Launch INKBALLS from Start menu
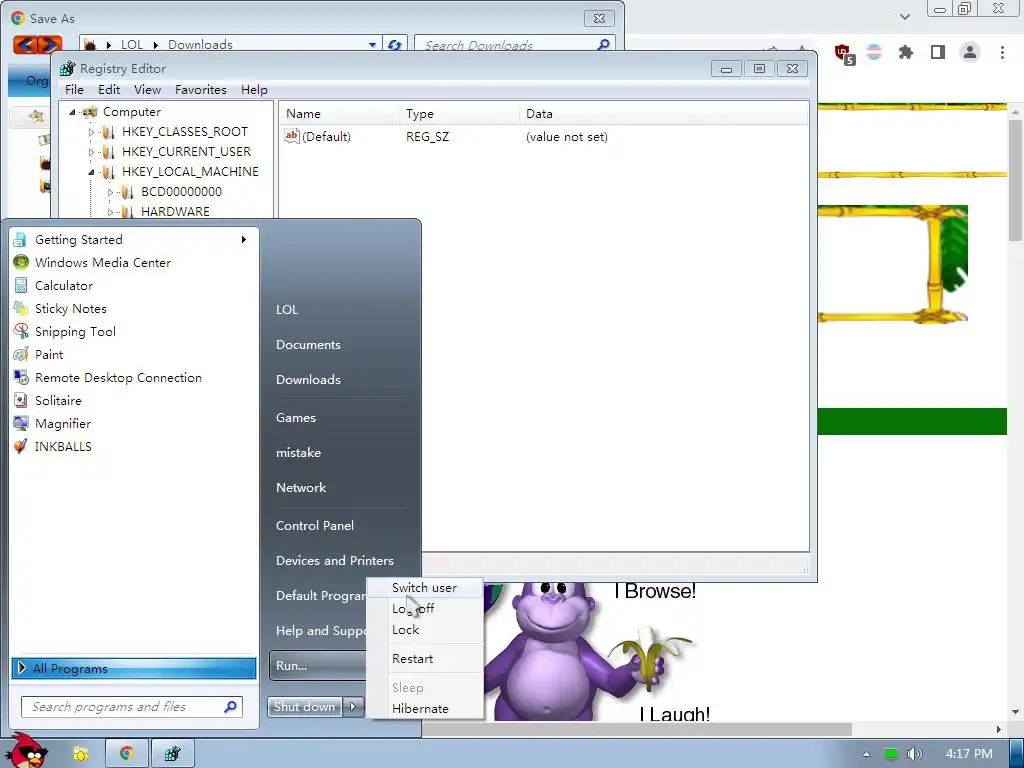Image resolution: width=1024 pixels, height=768 pixels. 133,447
